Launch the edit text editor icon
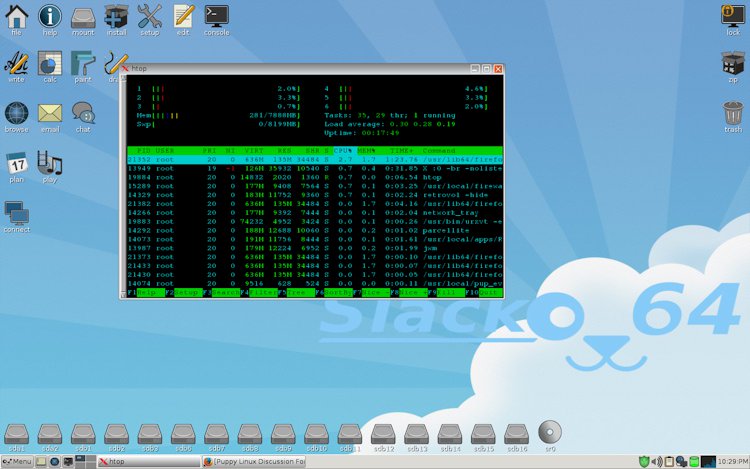This screenshot has height=469, width=750. point(183,18)
